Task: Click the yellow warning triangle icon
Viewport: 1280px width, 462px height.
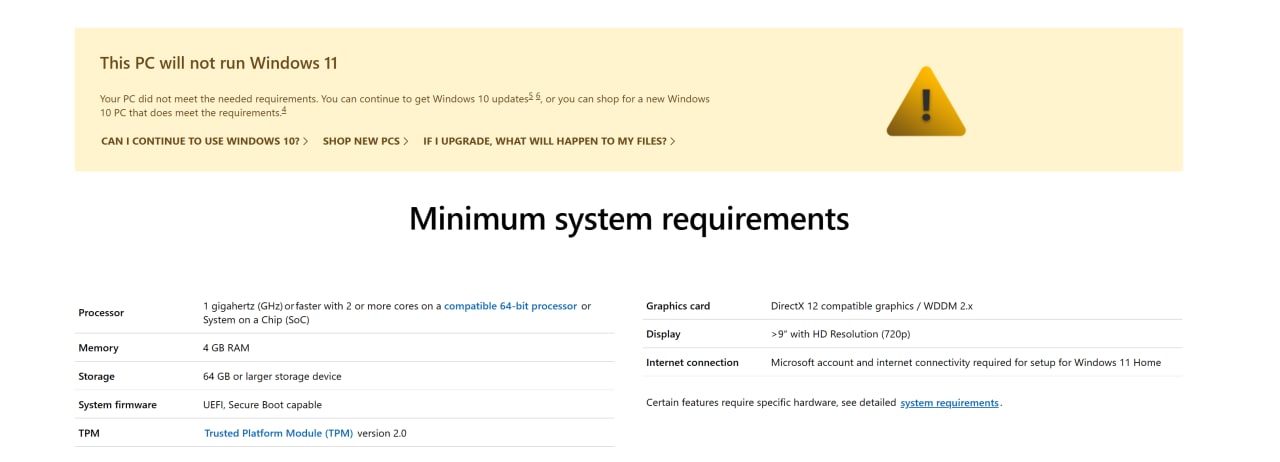Action: click(926, 101)
